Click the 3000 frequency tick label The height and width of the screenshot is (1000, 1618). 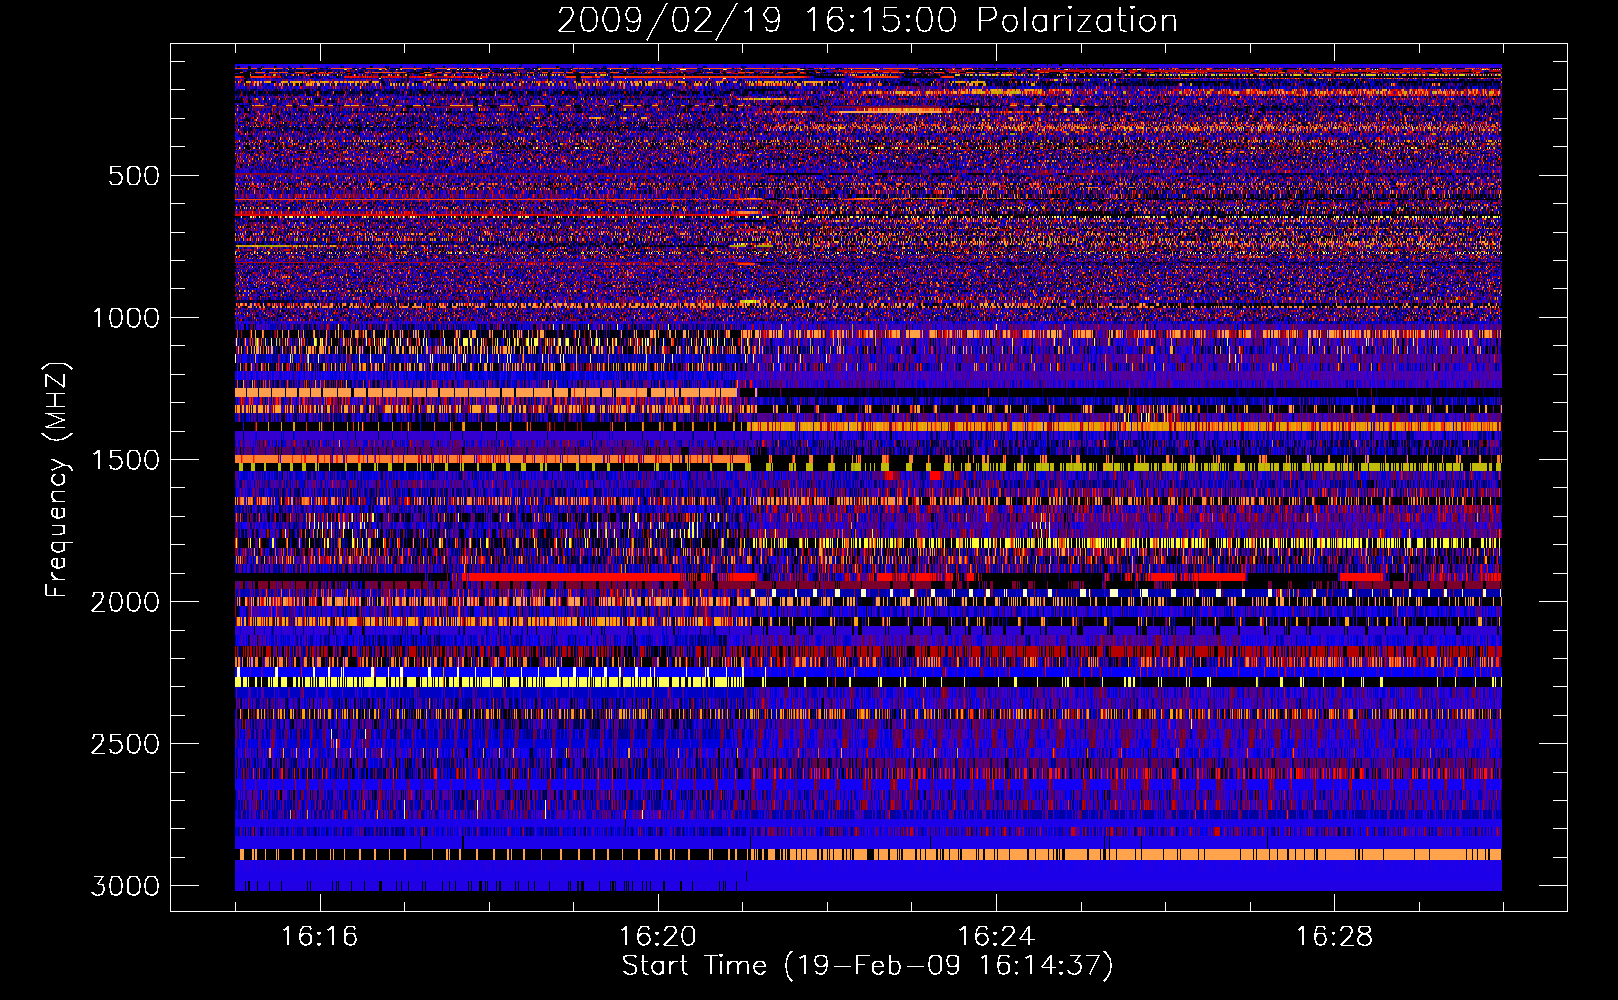[126, 886]
